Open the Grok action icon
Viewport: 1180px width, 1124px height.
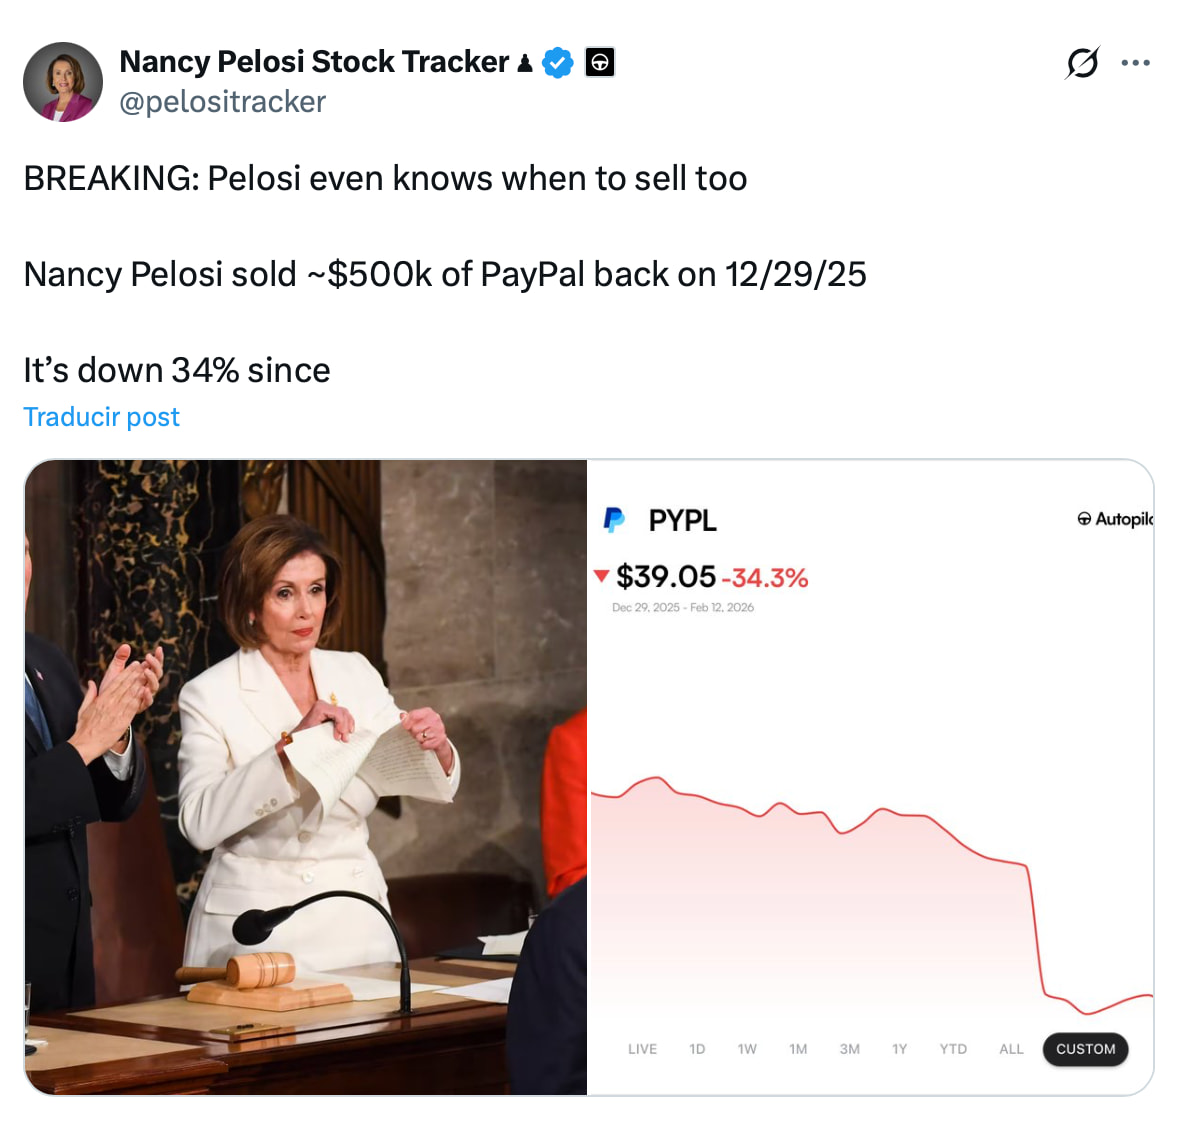click(x=1082, y=62)
